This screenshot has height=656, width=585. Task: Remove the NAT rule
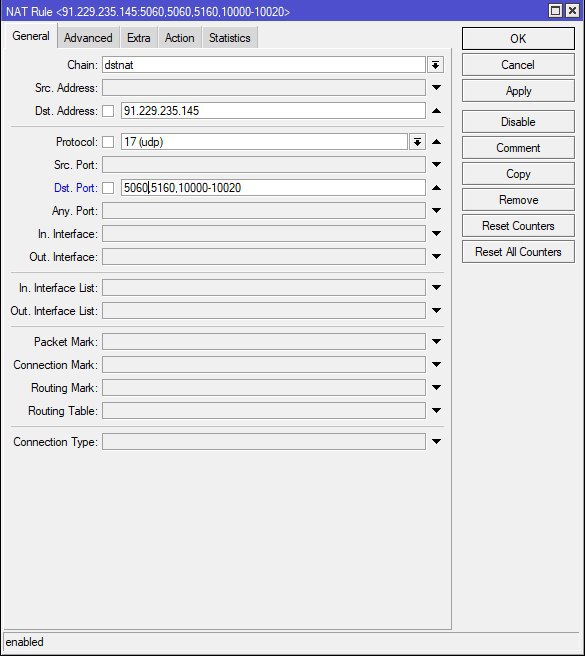[x=518, y=200]
